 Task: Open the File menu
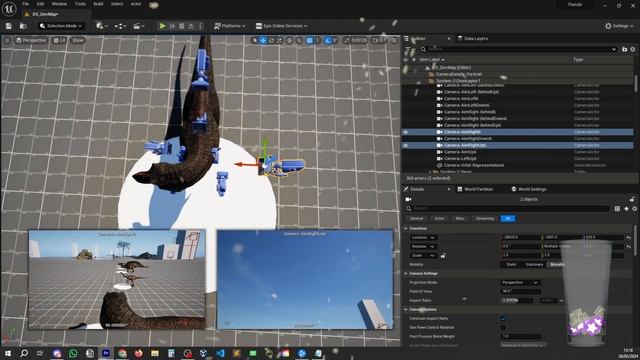pos(25,4)
